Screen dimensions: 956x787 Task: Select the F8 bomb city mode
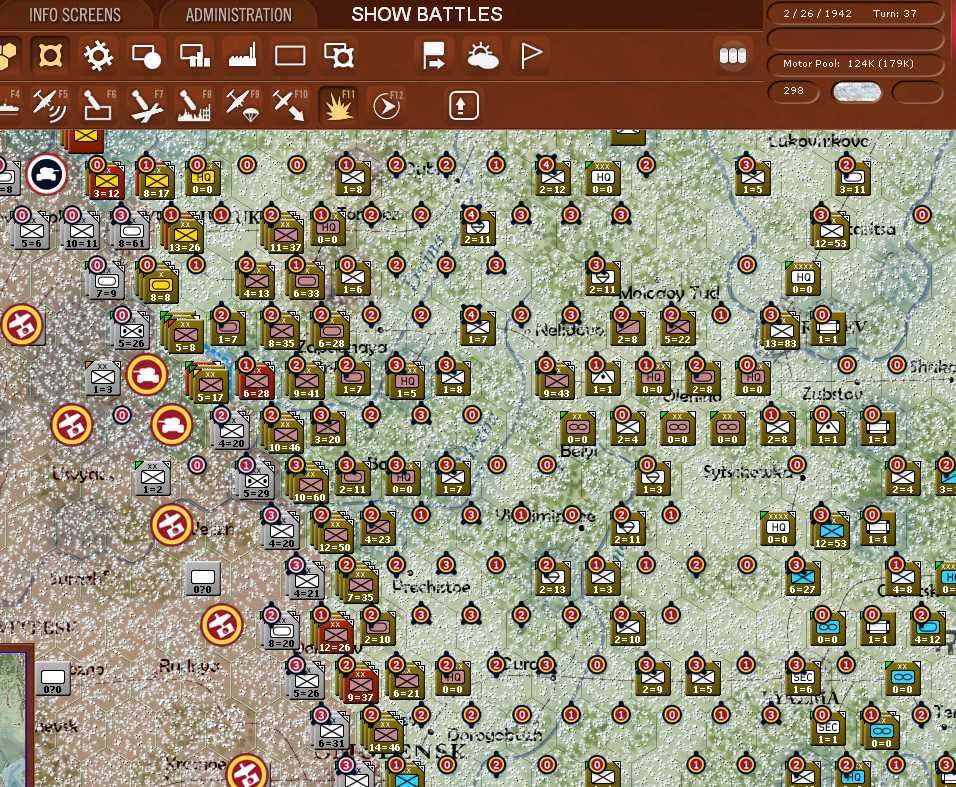click(x=194, y=105)
